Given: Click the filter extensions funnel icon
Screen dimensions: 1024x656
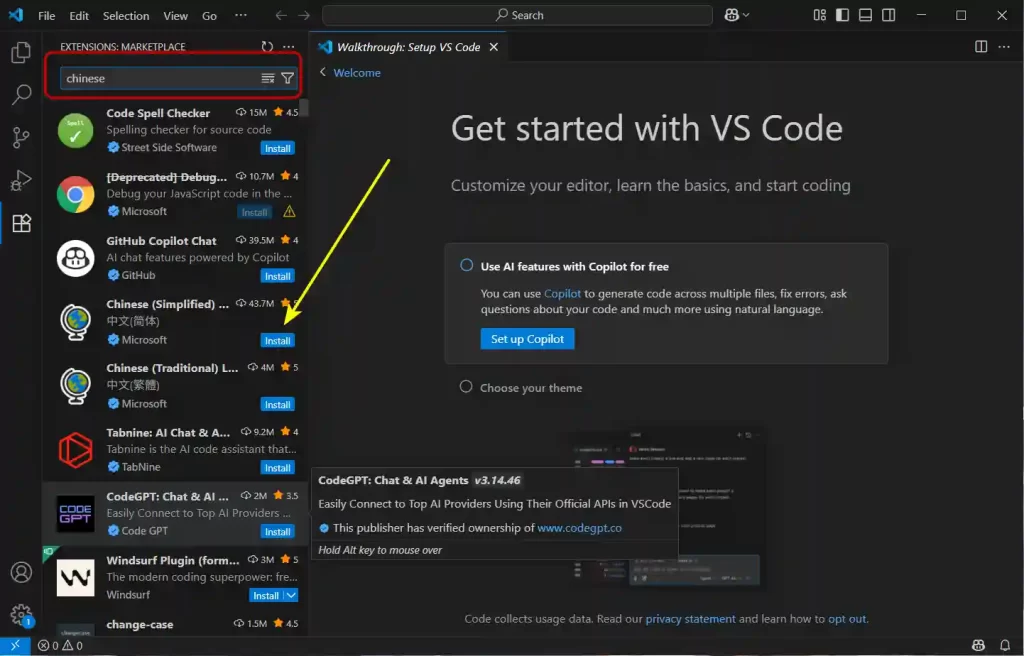Looking at the screenshot, I should coord(288,78).
